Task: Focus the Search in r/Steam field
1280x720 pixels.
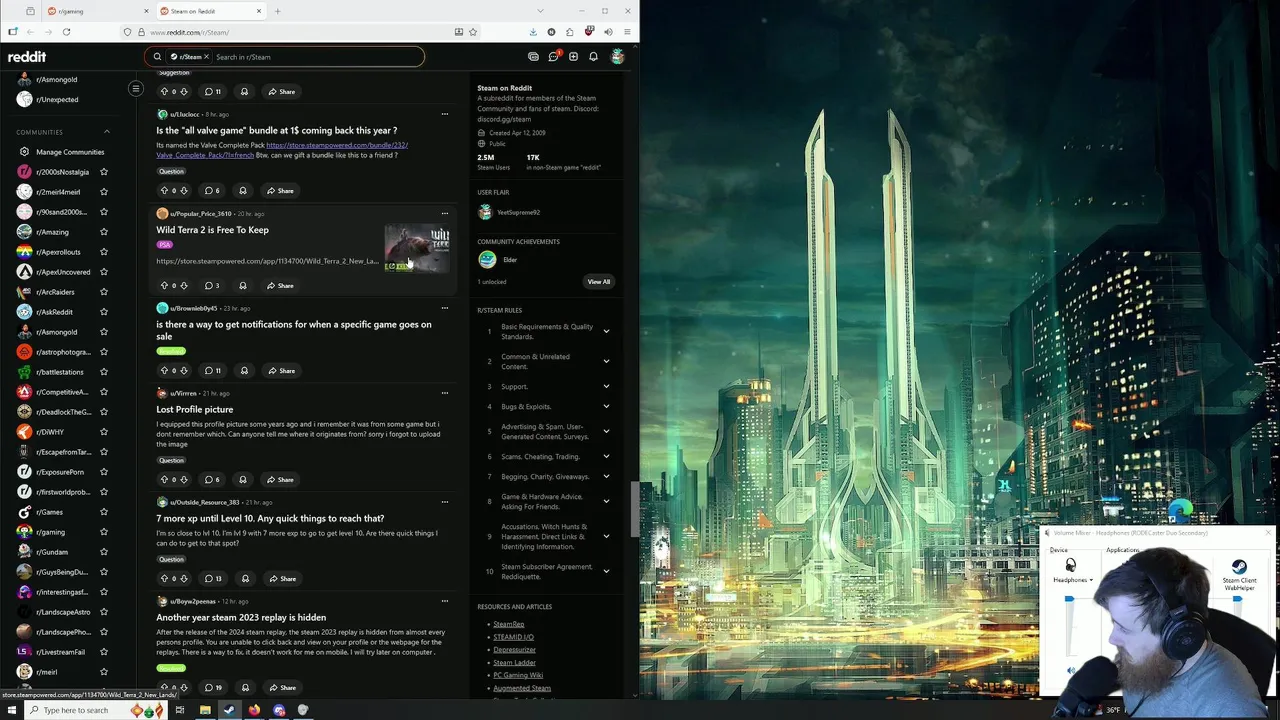Action: pyautogui.click(x=315, y=57)
